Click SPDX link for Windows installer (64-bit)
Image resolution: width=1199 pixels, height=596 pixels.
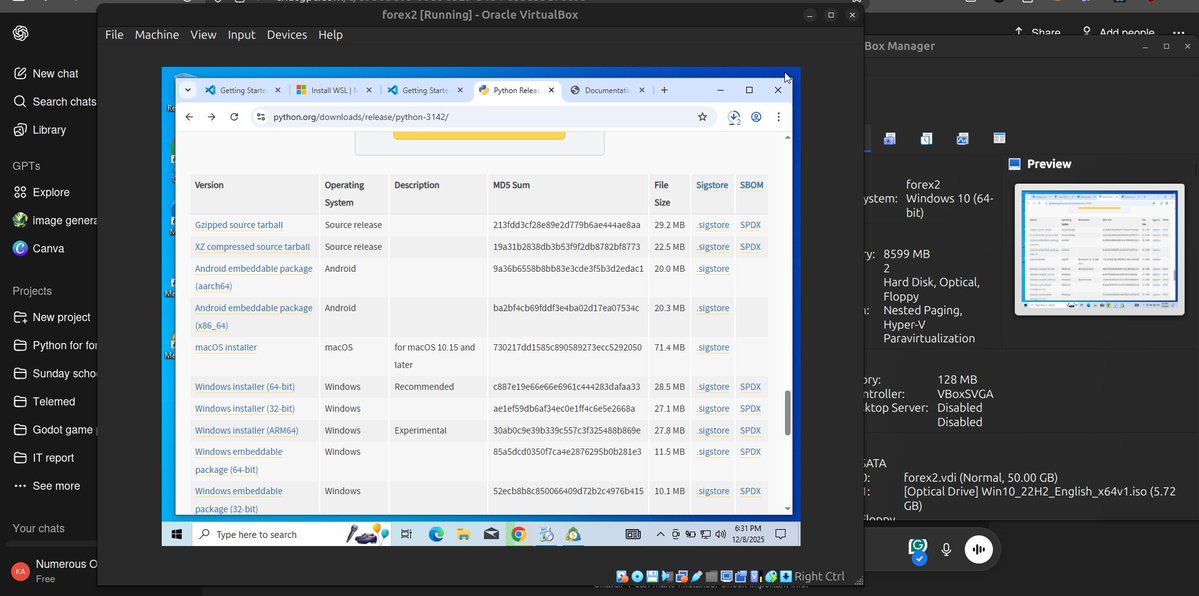coord(750,386)
